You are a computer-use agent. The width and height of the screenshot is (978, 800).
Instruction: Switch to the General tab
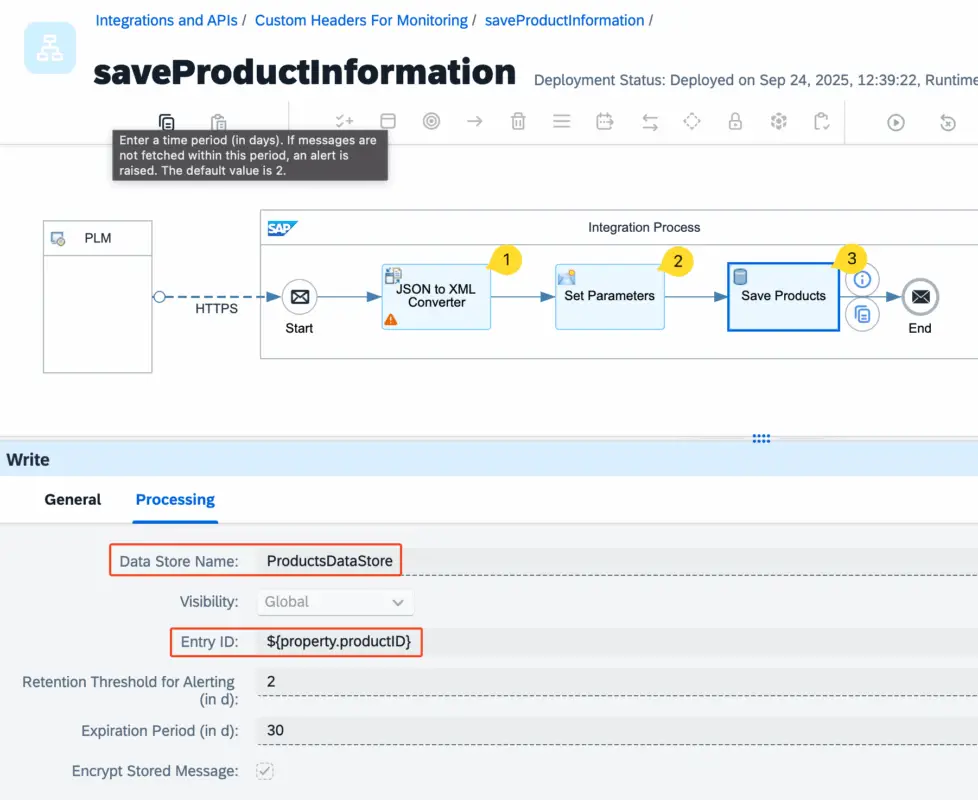[73, 500]
